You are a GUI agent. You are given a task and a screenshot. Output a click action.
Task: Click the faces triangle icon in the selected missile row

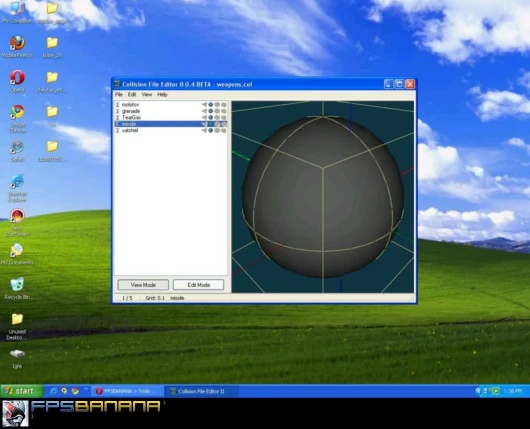point(204,124)
